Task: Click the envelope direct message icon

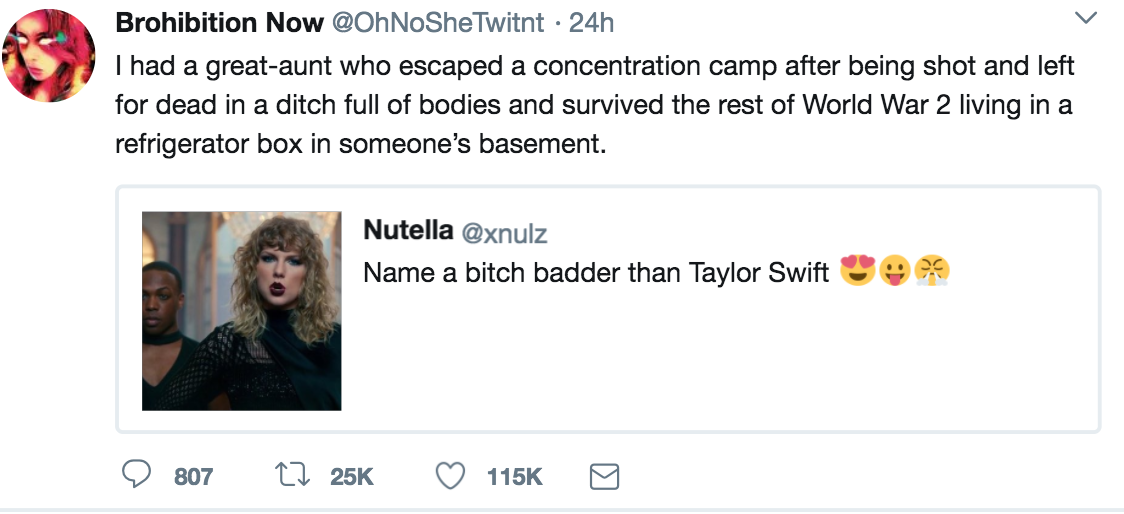Action: [604, 478]
